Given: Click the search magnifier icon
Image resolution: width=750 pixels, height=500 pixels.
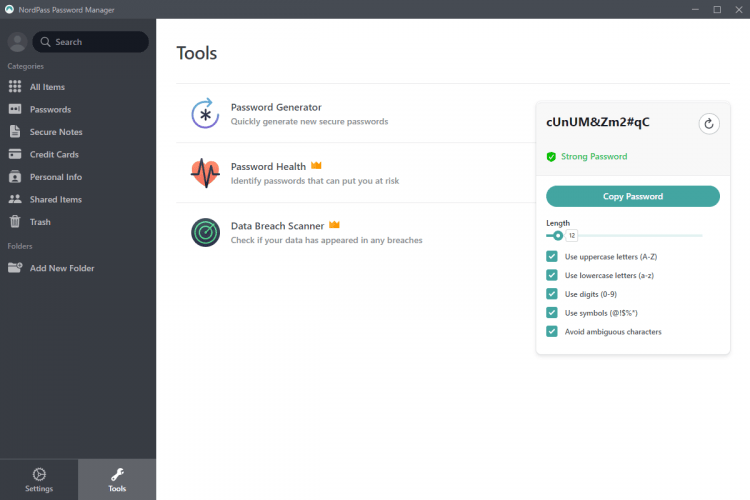Looking at the screenshot, I should coord(45,42).
